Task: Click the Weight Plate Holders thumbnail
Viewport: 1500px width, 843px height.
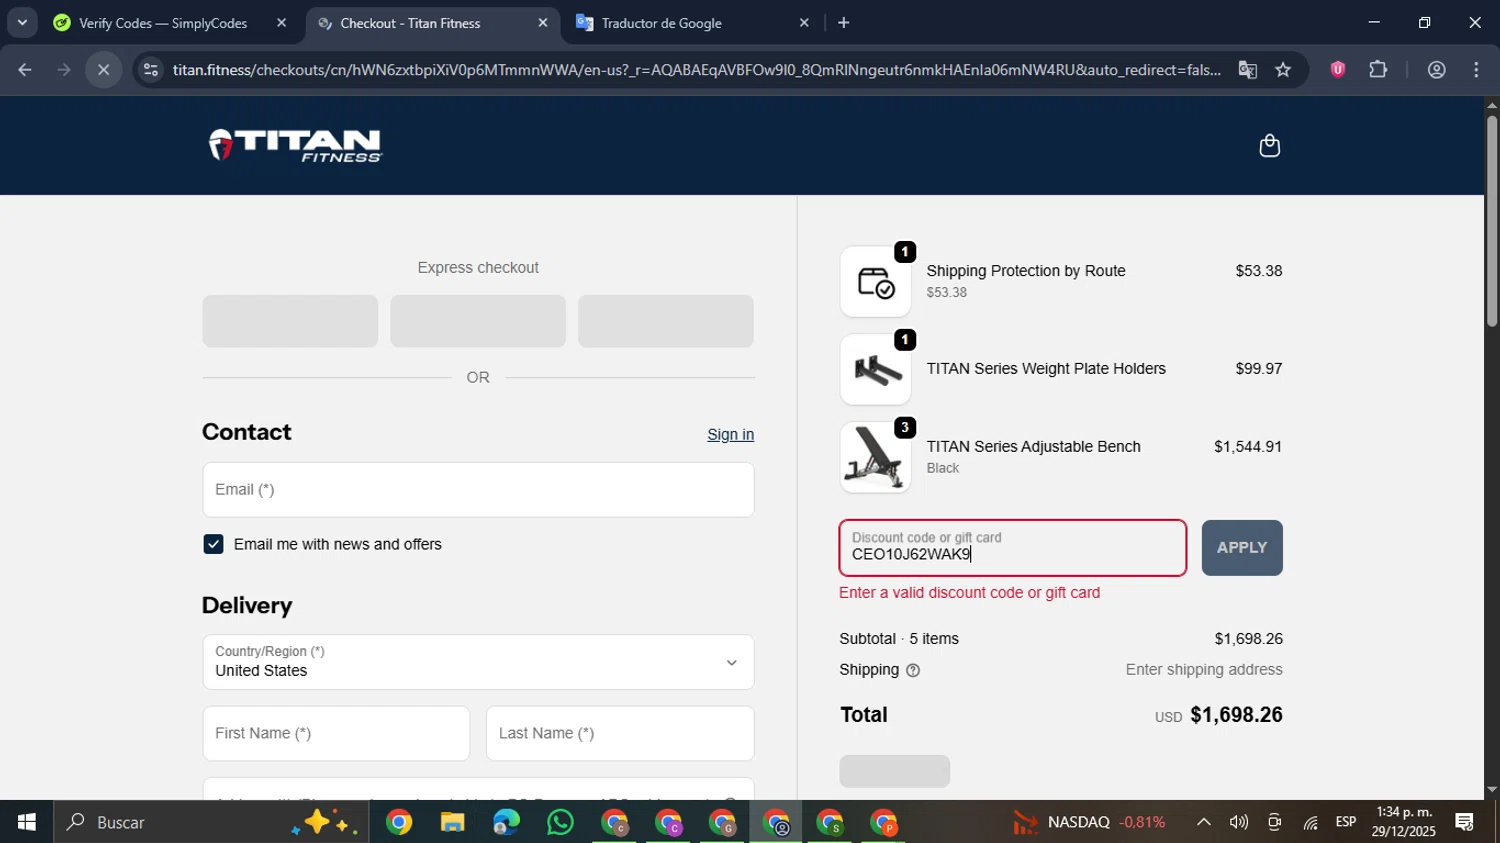Action: (875, 369)
